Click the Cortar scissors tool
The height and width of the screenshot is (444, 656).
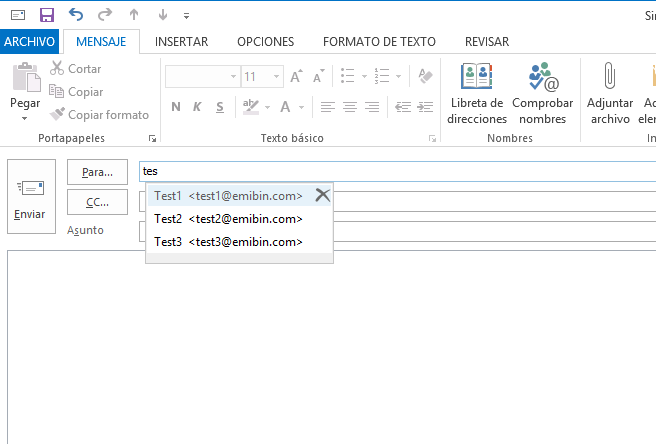76,69
